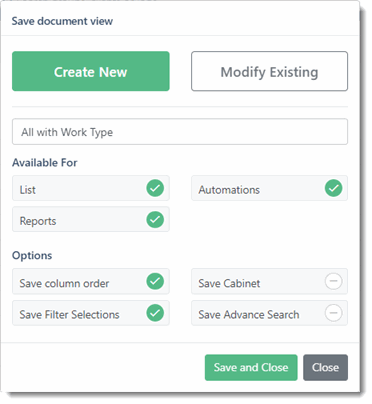The height and width of the screenshot is (404, 372).
Task: Click the Save and Close button
Action: click(x=251, y=367)
